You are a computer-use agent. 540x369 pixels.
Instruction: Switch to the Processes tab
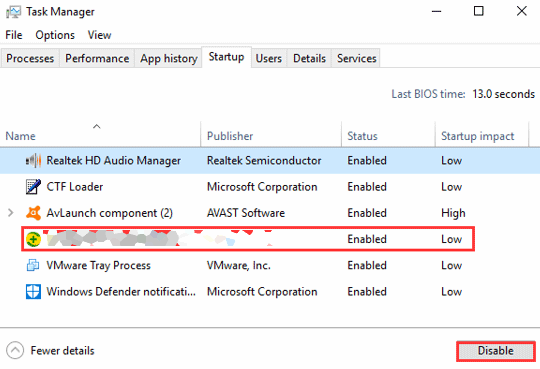[30, 58]
